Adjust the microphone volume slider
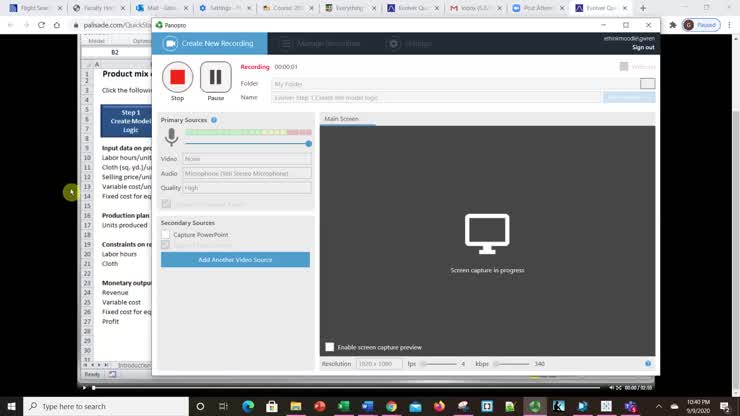 point(308,144)
